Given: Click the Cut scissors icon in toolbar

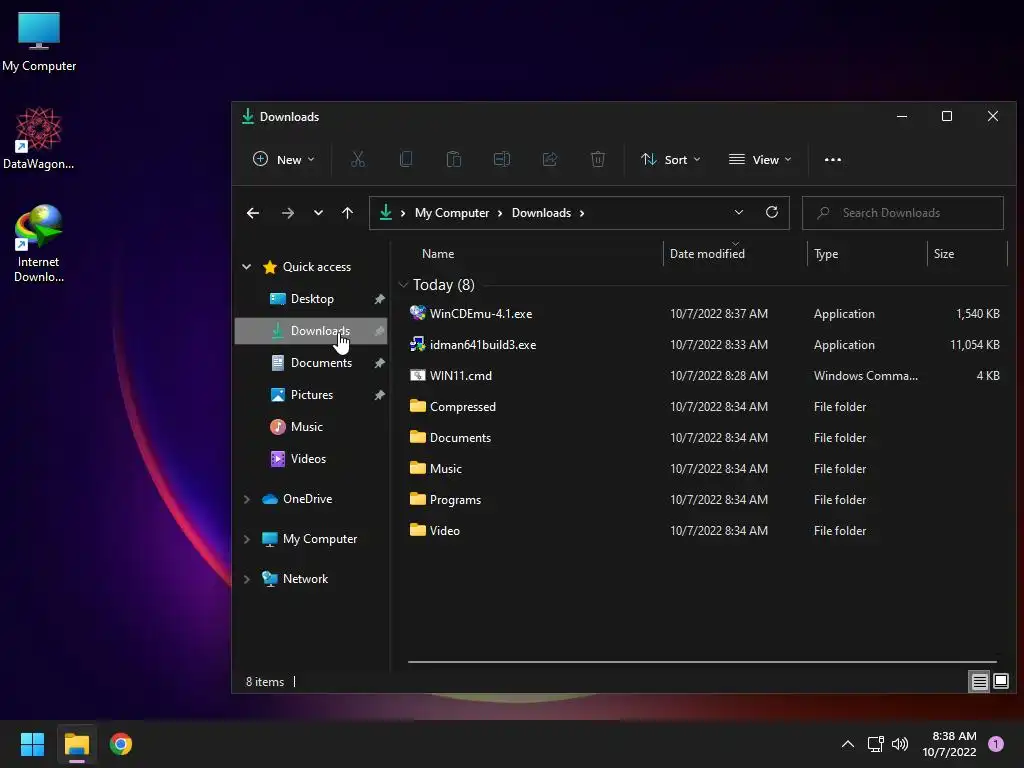Looking at the screenshot, I should click(358, 159).
